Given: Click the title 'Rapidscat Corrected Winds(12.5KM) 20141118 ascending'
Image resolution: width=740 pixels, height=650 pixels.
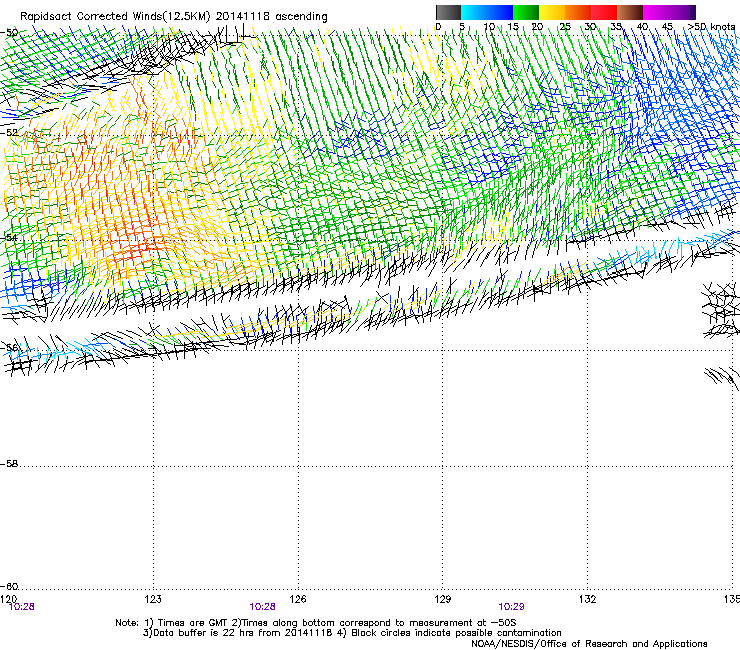Looking at the screenshot, I should point(174,17).
